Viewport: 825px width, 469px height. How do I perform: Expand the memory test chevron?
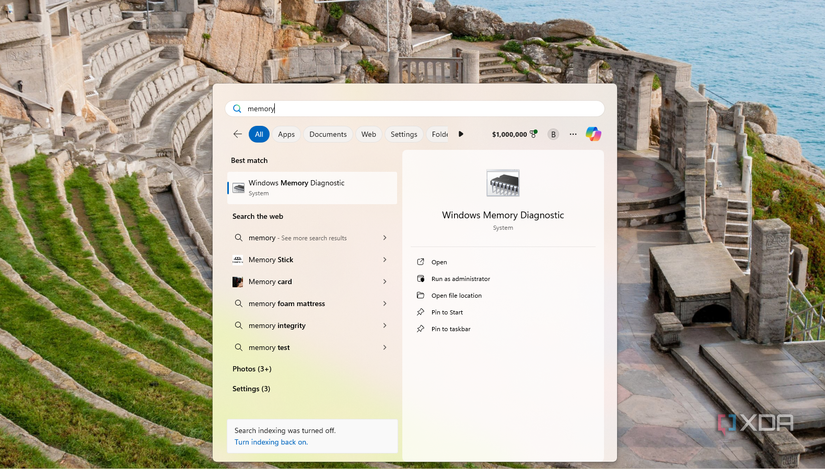(385, 347)
